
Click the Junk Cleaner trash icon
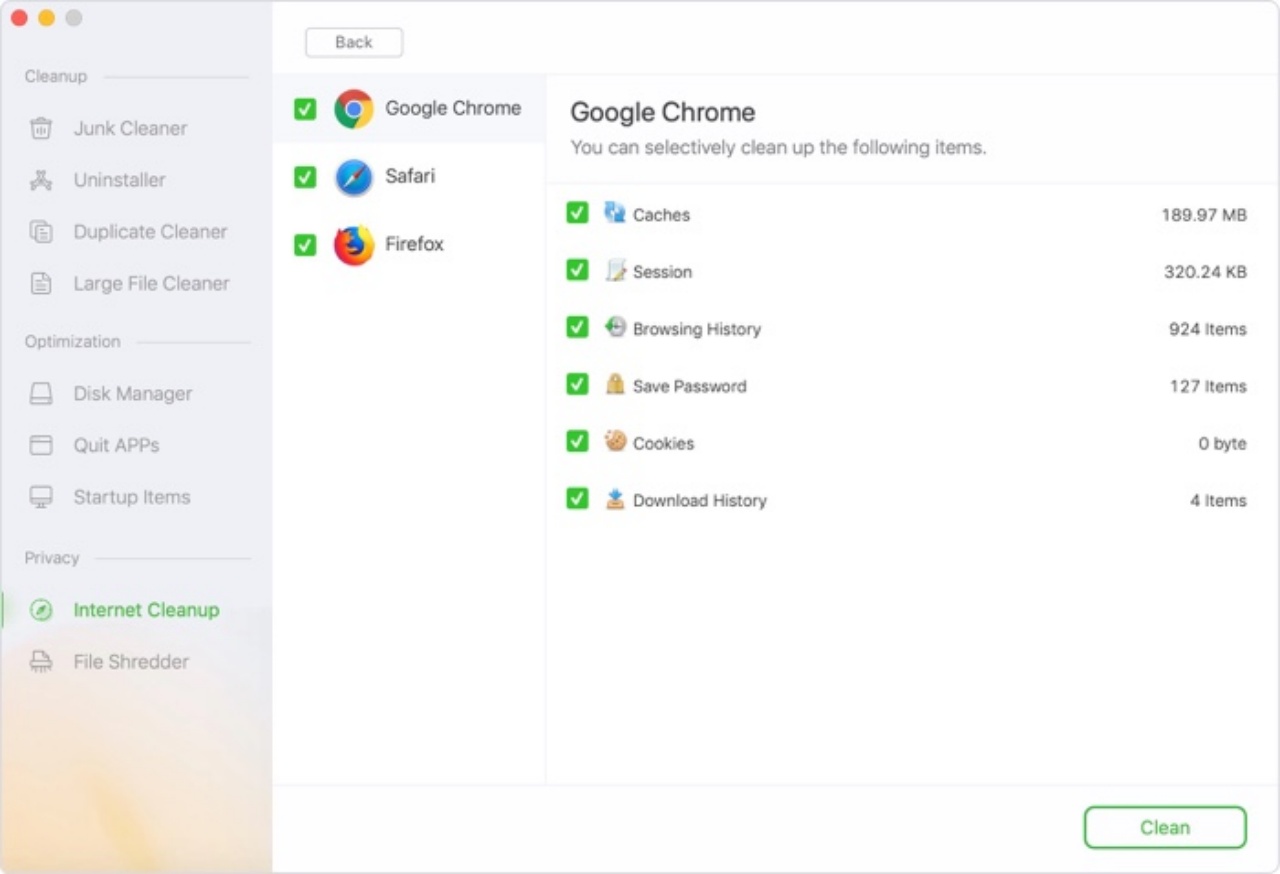click(41, 128)
